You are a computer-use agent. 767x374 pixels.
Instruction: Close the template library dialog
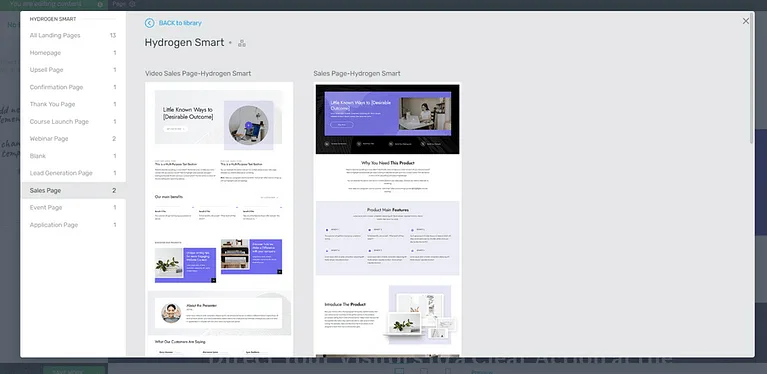(x=745, y=21)
